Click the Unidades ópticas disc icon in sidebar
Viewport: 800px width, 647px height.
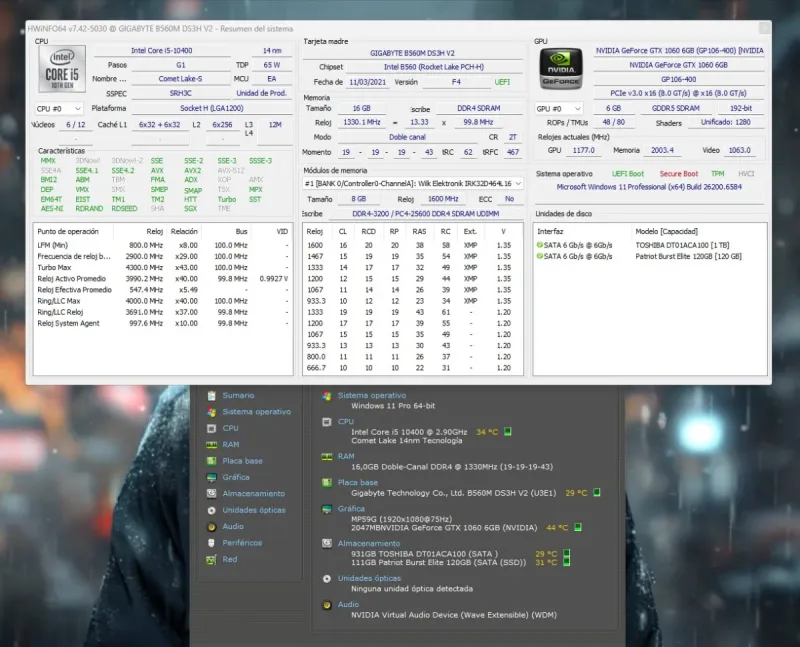click(211, 510)
